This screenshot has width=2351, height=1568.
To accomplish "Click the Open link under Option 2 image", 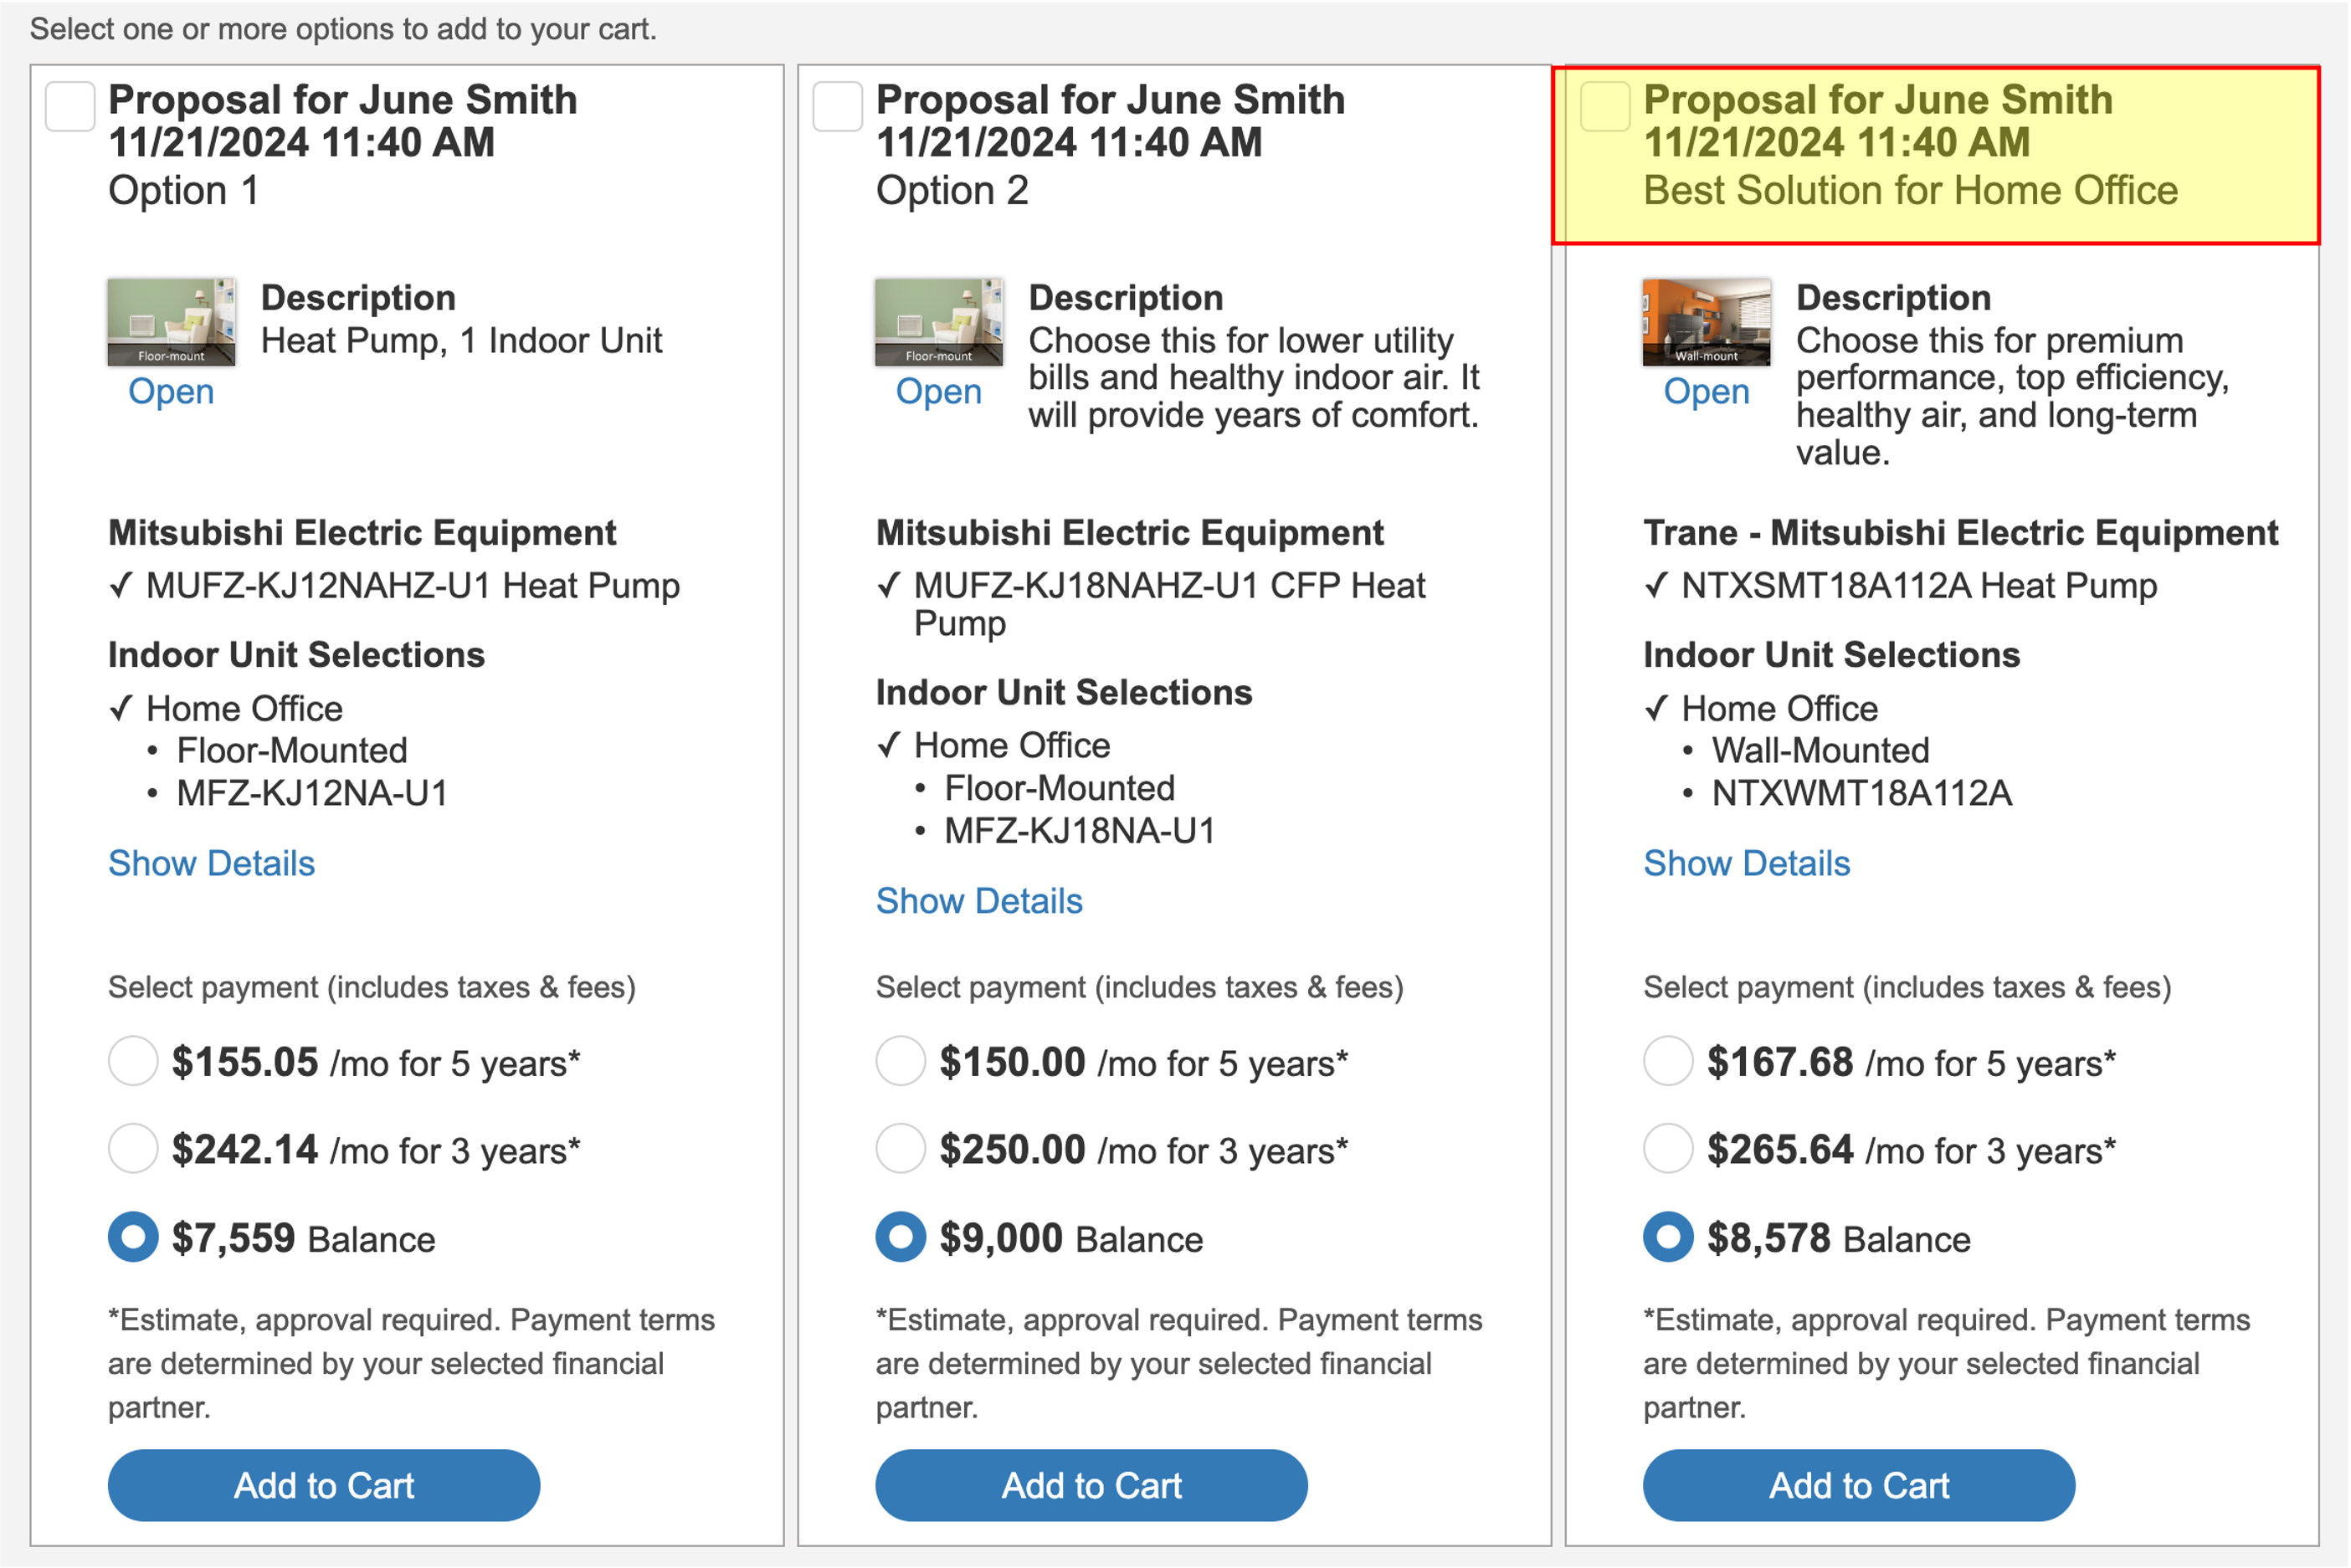I will click(939, 391).
